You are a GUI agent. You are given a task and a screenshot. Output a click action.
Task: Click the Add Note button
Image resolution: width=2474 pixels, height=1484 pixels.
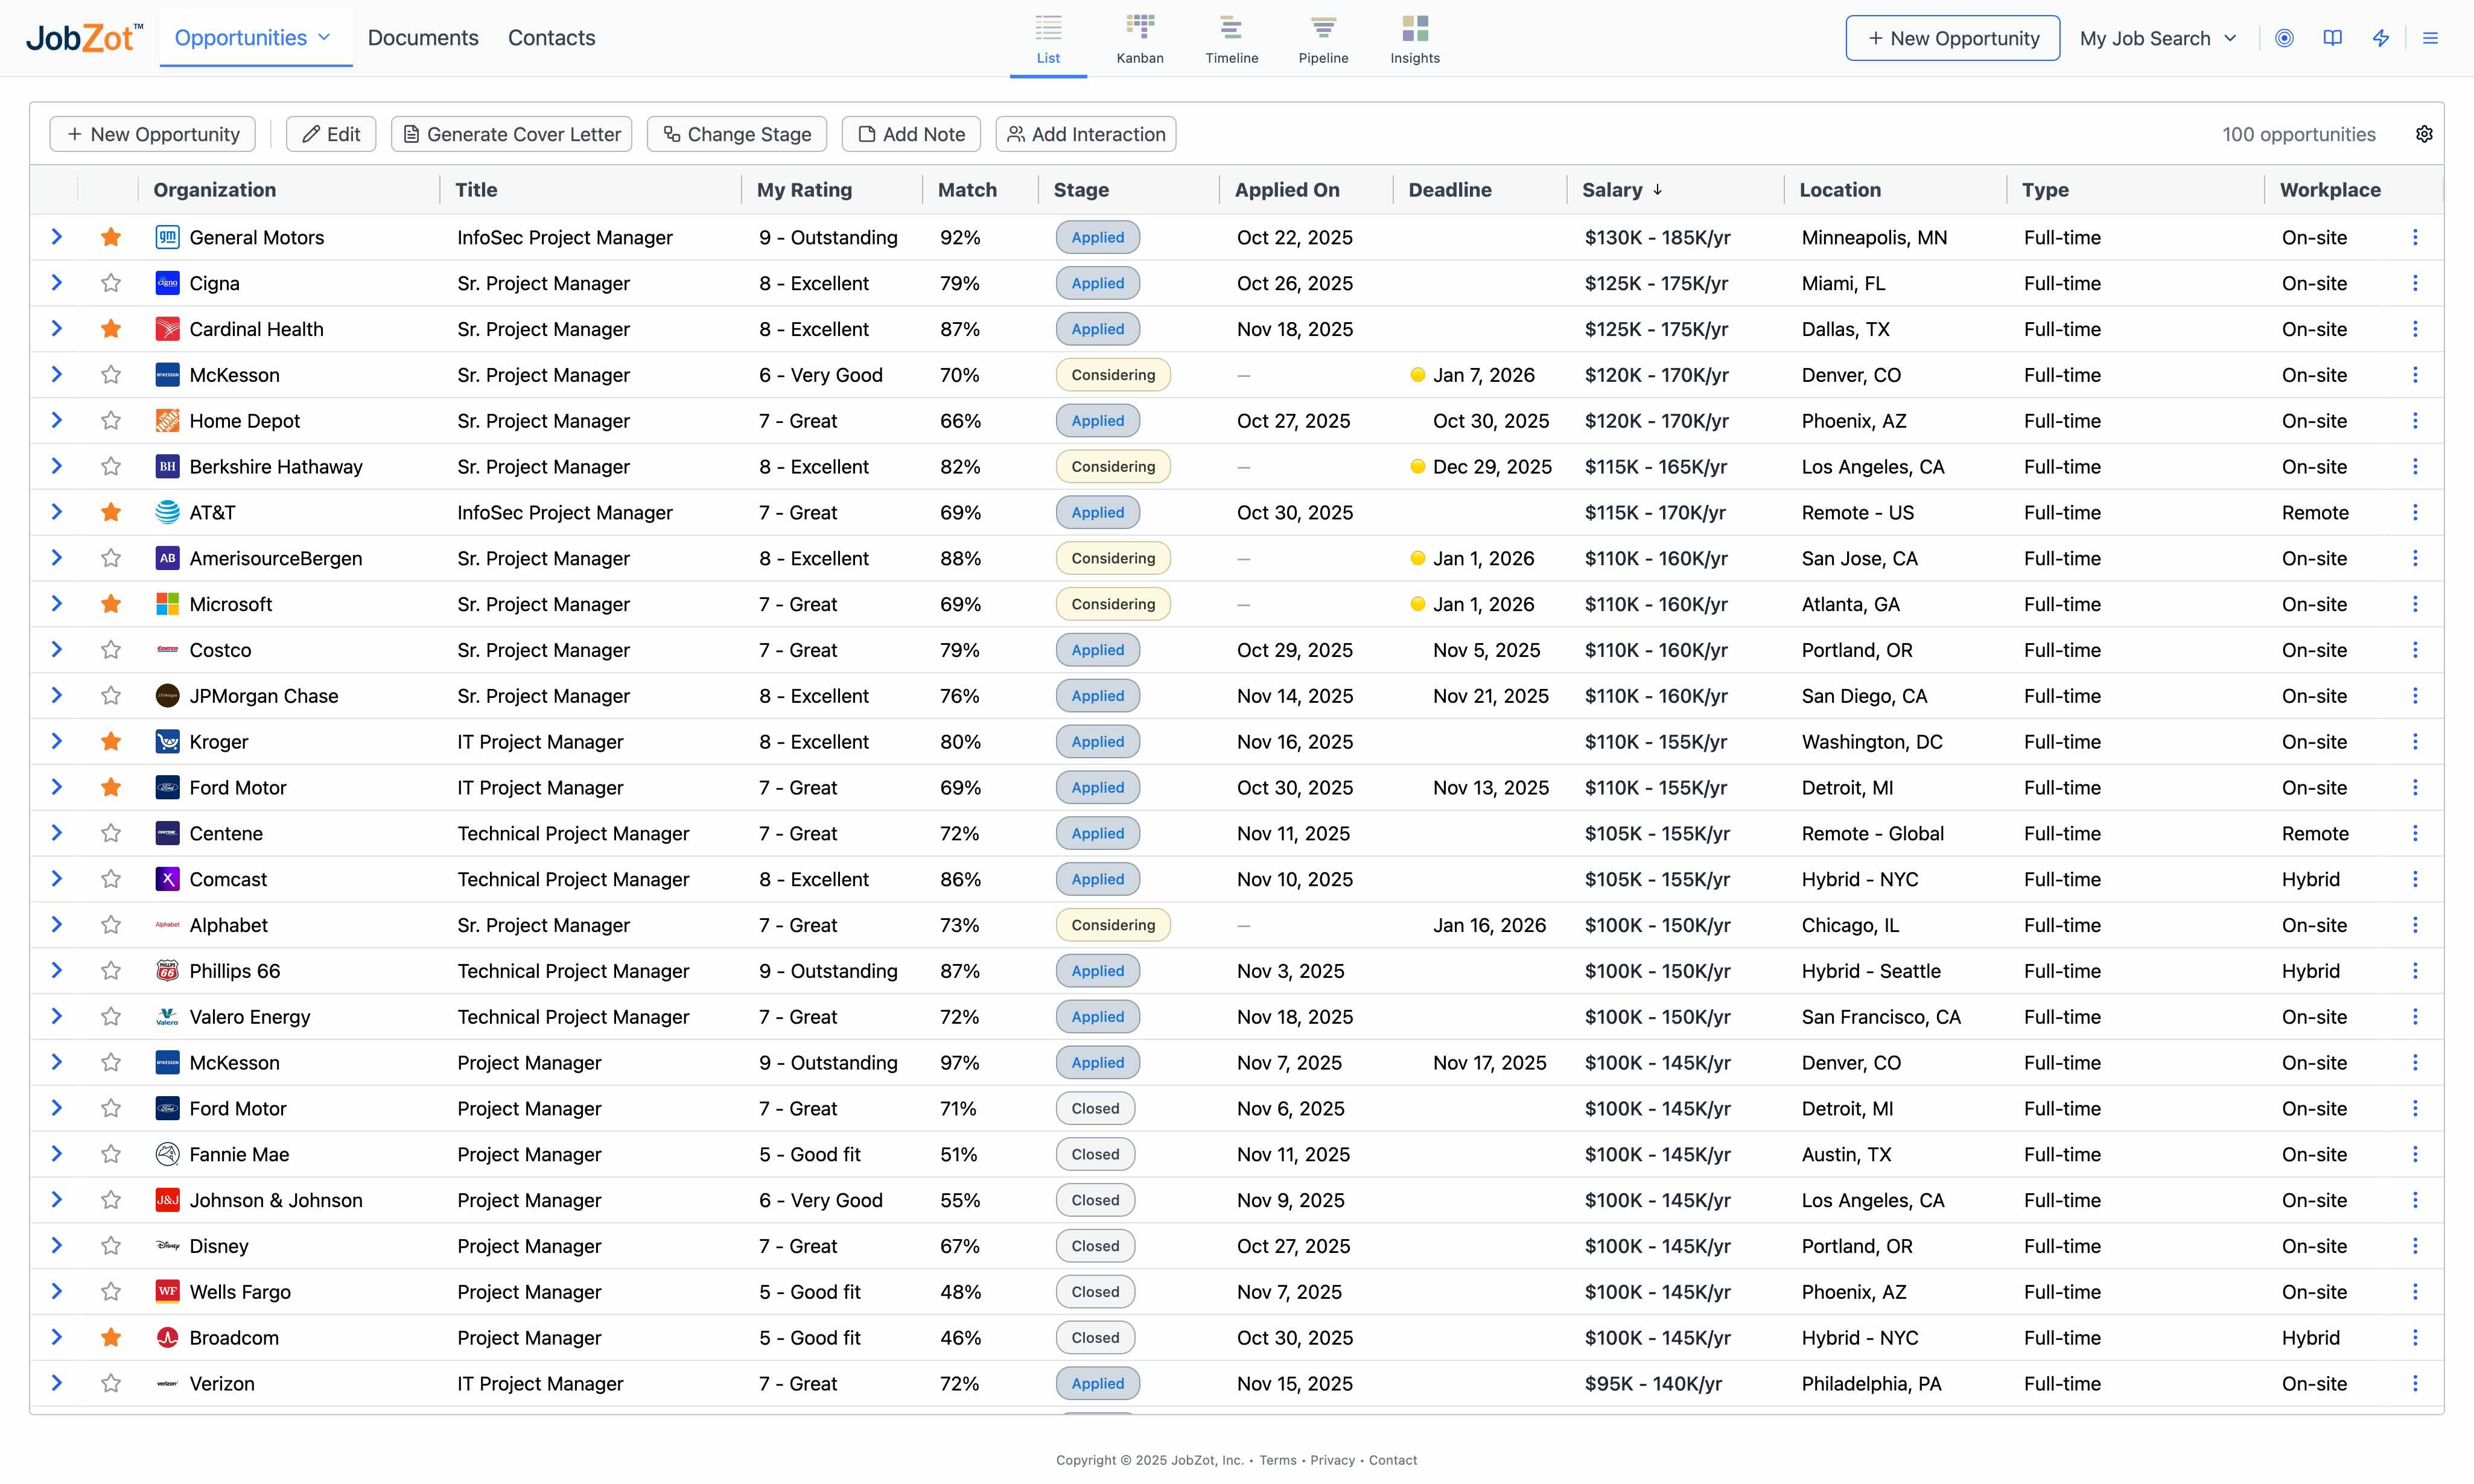911,134
